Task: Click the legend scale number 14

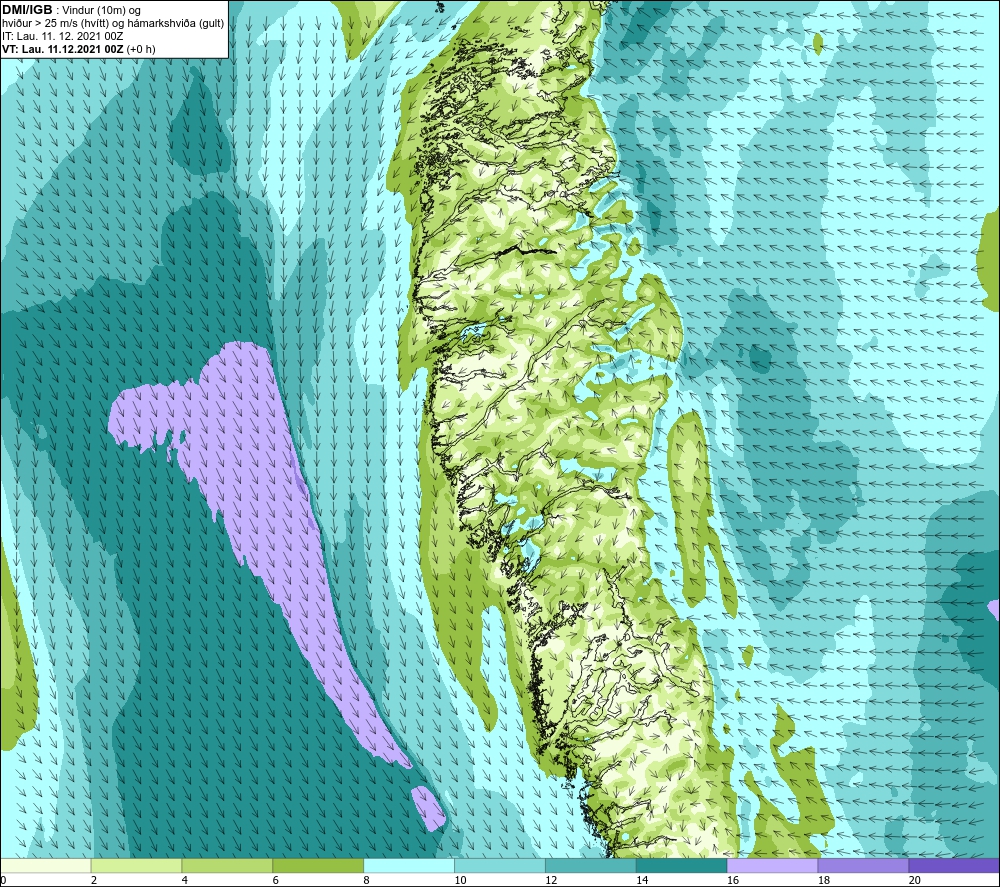Action: coord(642,880)
